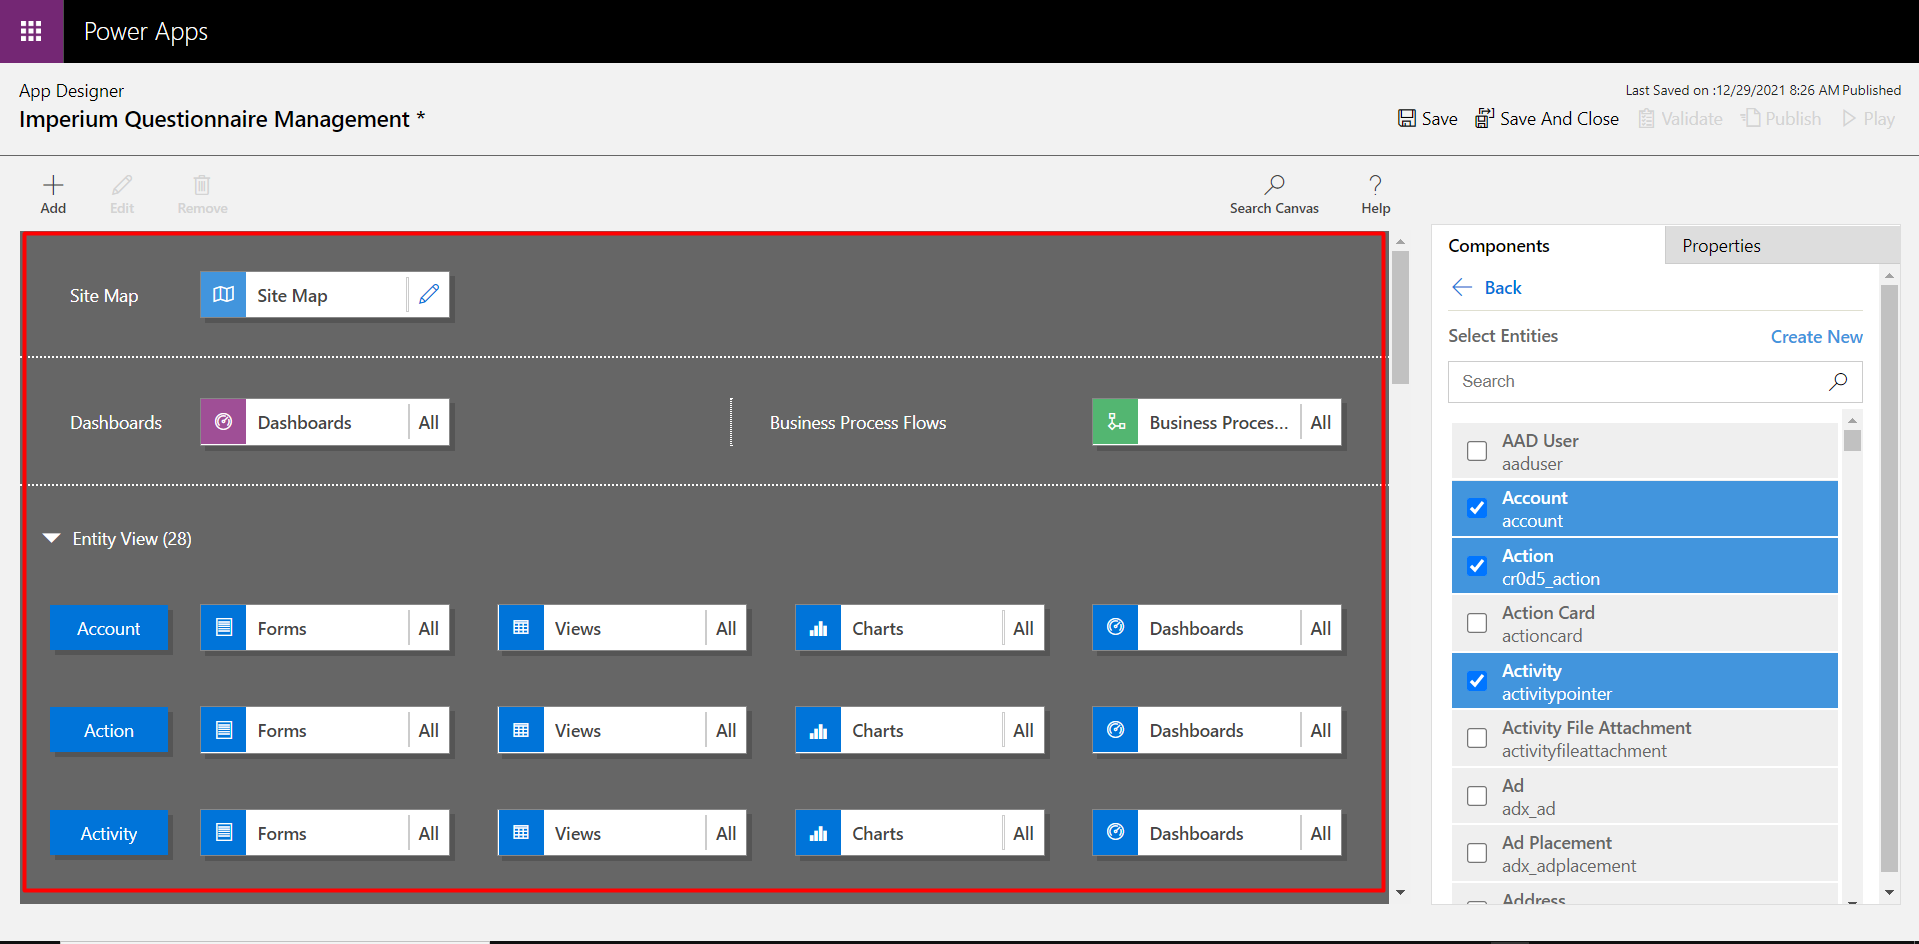Enable the Action Card entity checkbox

tap(1477, 623)
